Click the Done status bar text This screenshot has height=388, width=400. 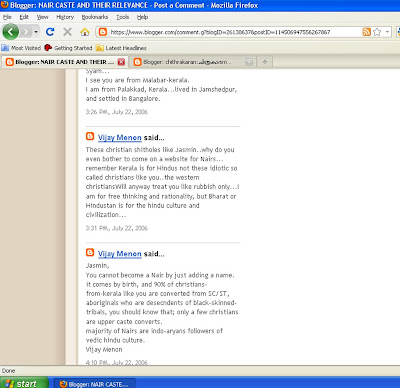click(8, 371)
